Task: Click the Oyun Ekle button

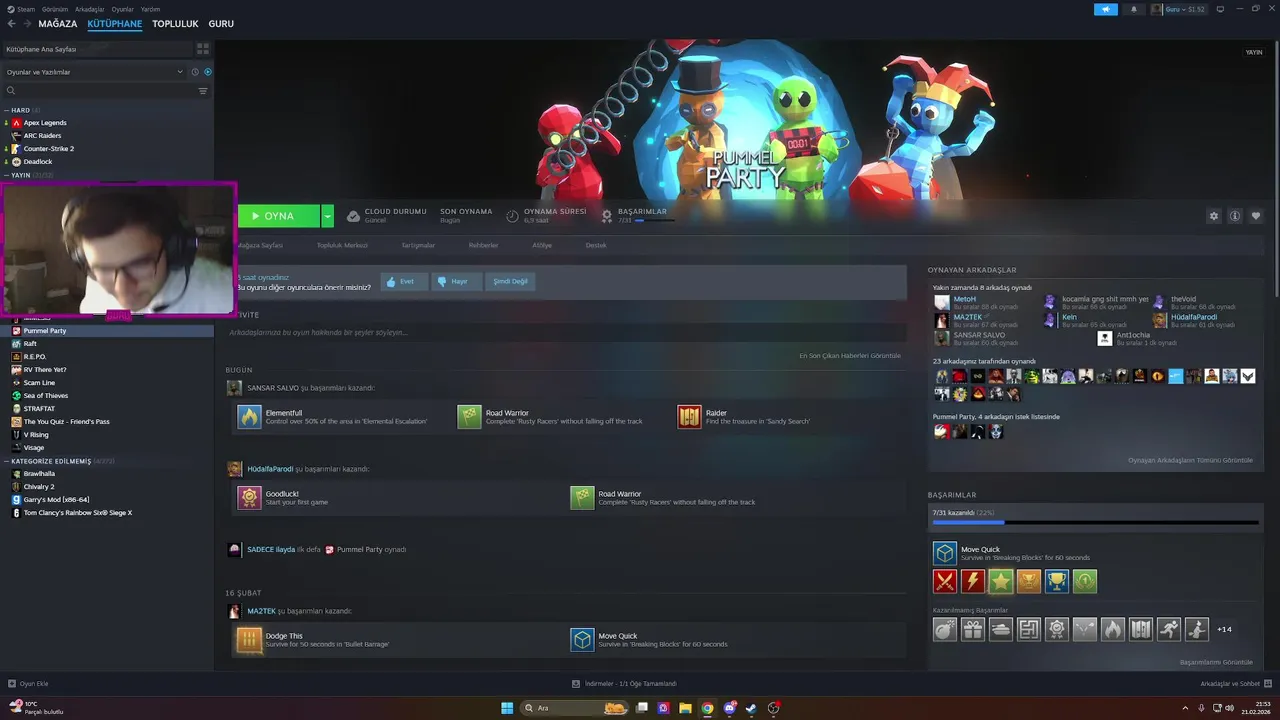Action: tap(28, 684)
